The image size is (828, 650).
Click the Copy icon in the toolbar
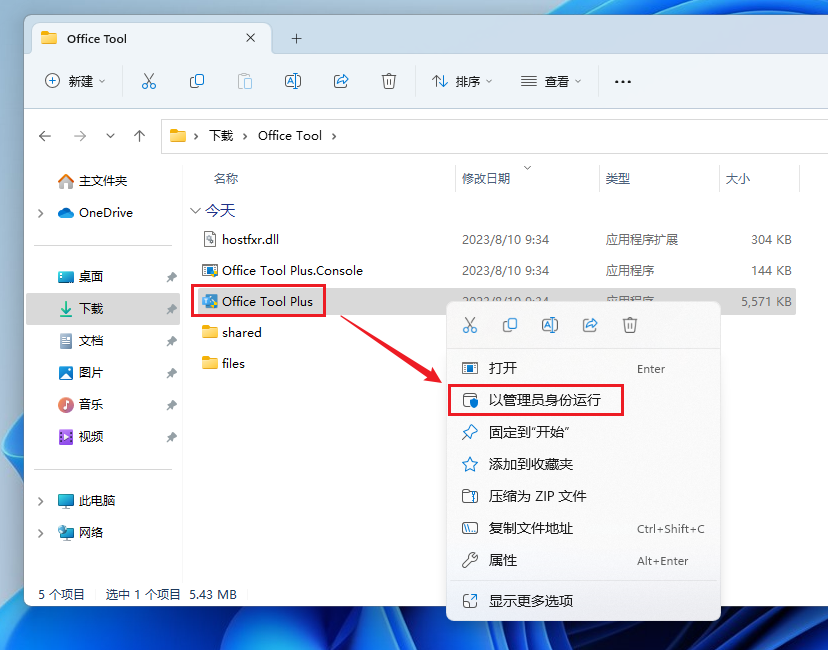click(x=197, y=81)
